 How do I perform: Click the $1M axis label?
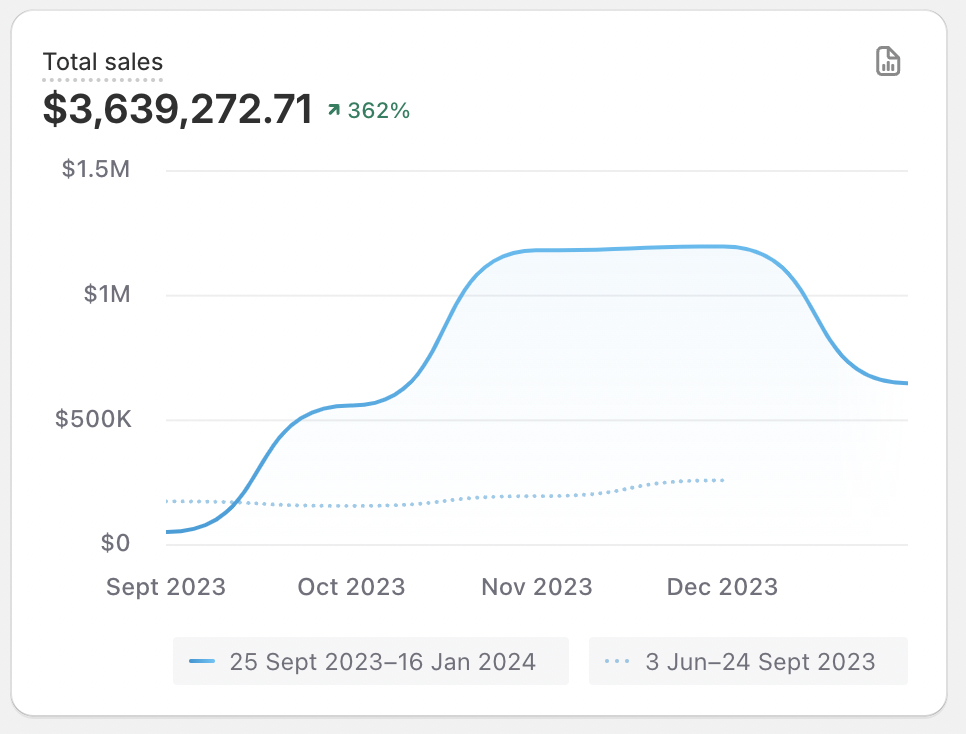107,294
